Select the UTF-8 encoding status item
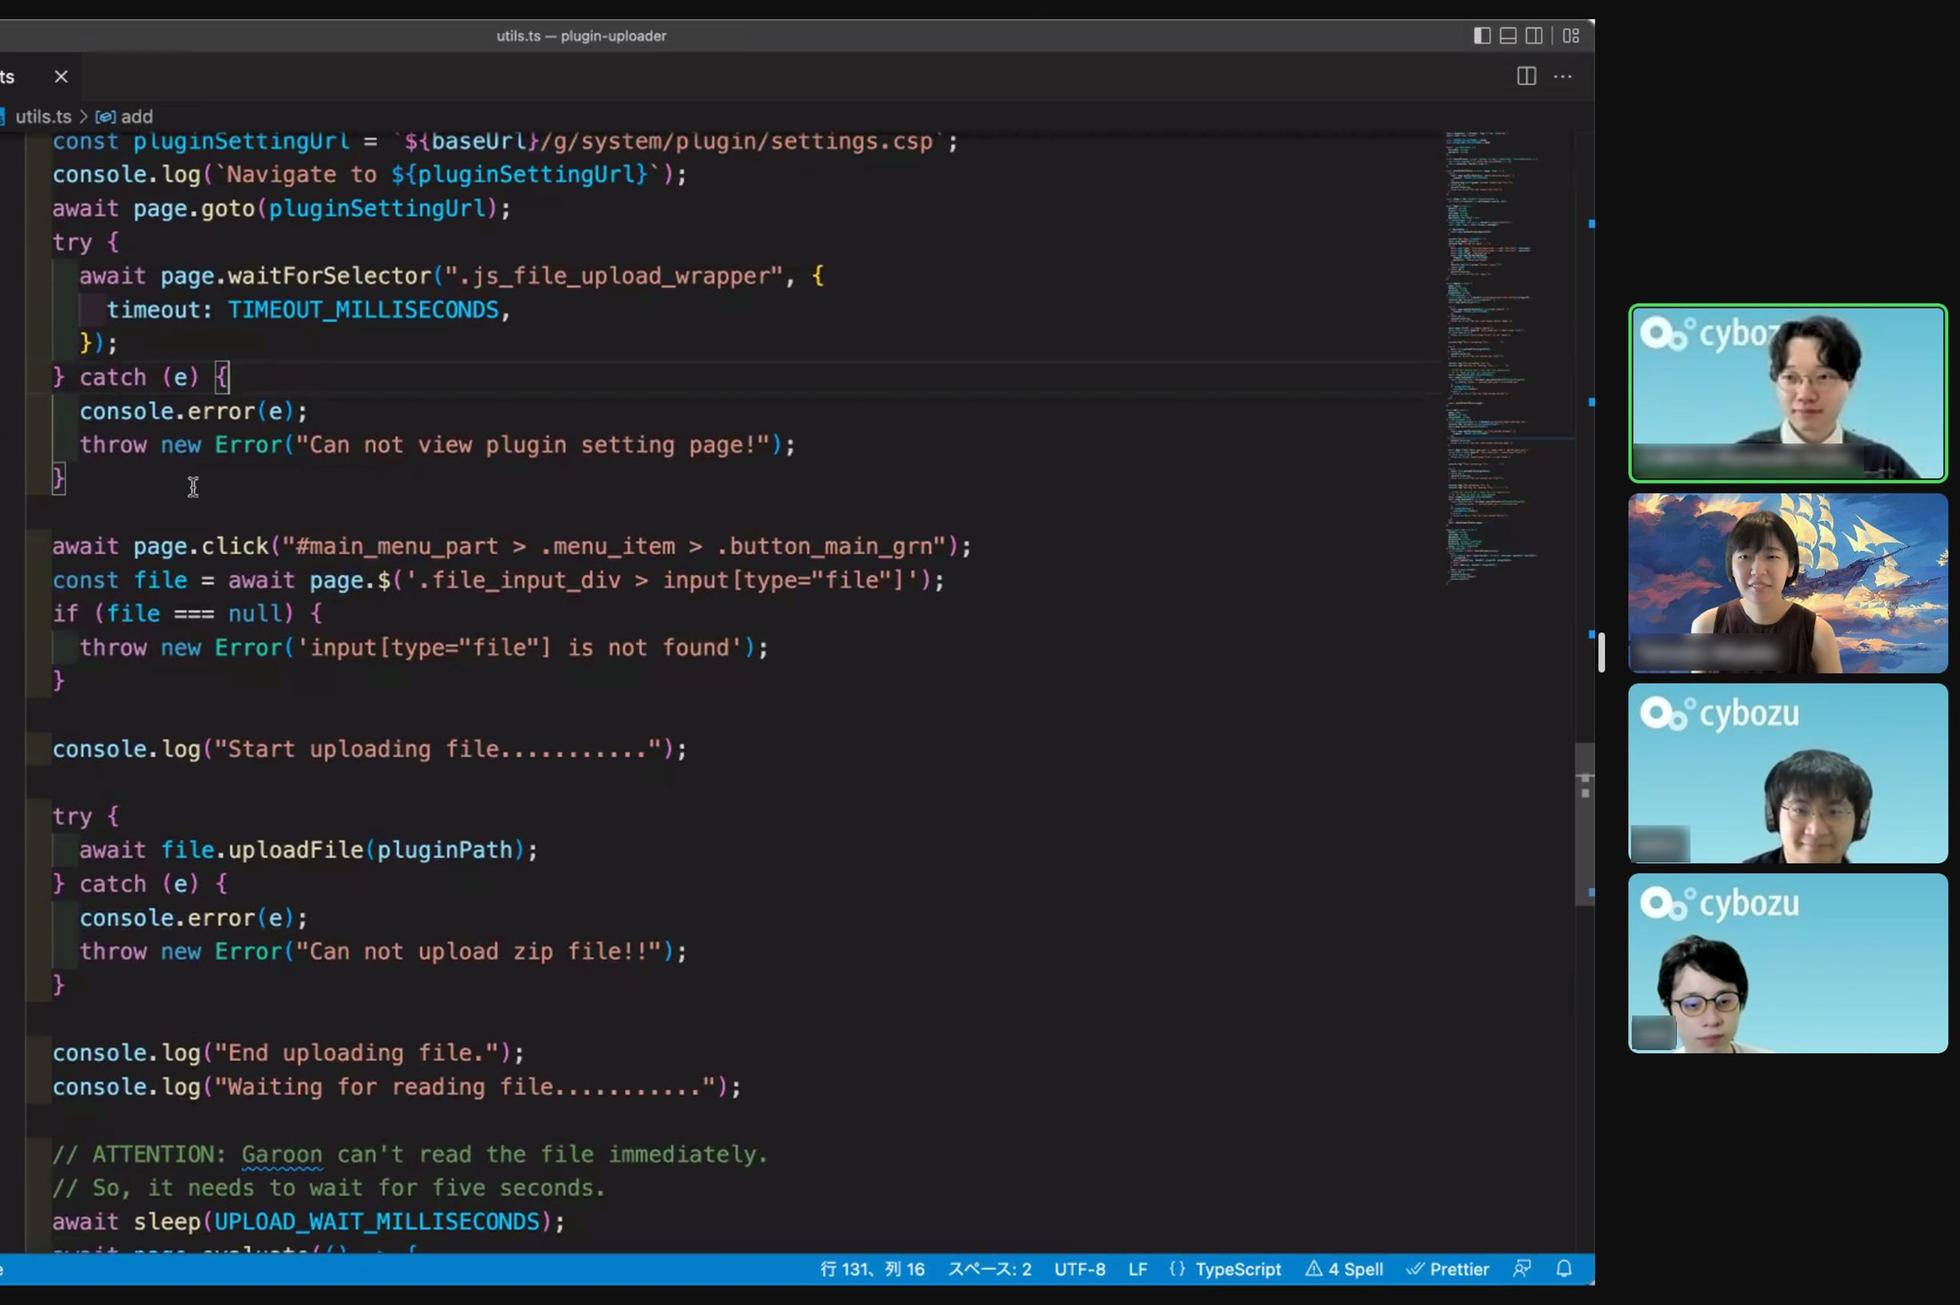The image size is (1960, 1305). 1079,1269
